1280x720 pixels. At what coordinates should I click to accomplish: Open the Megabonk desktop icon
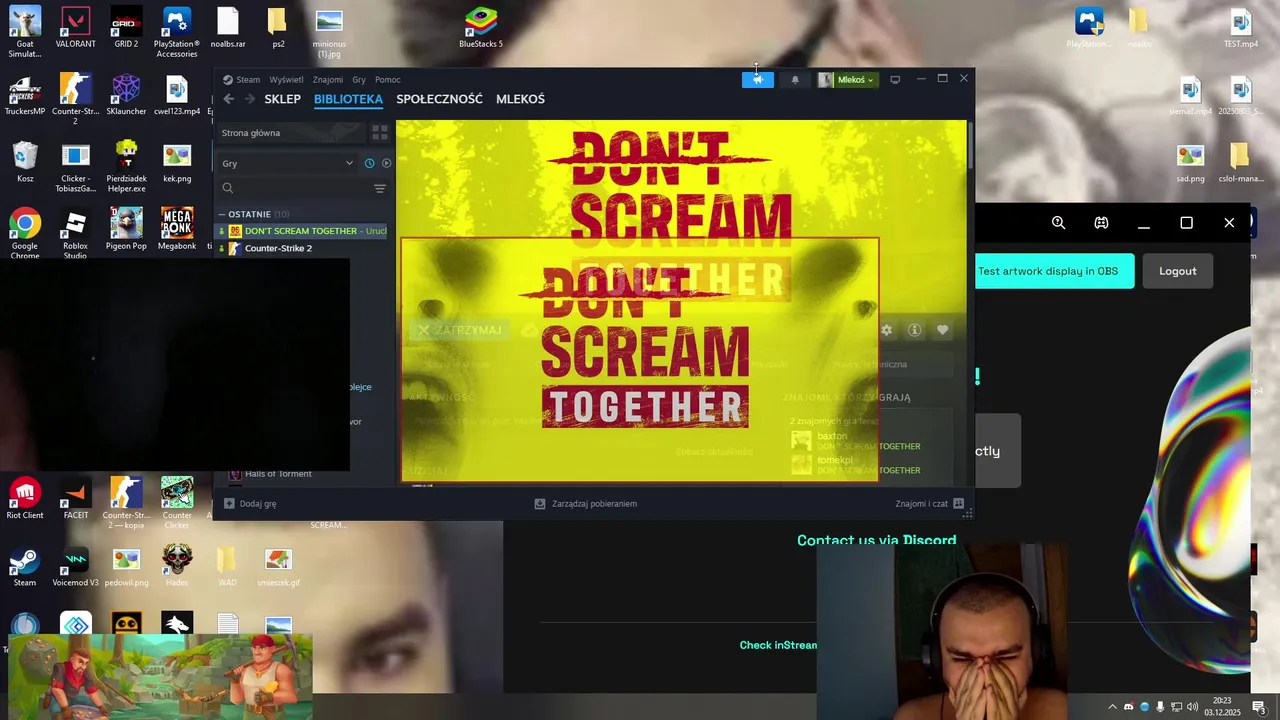coord(177,229)
